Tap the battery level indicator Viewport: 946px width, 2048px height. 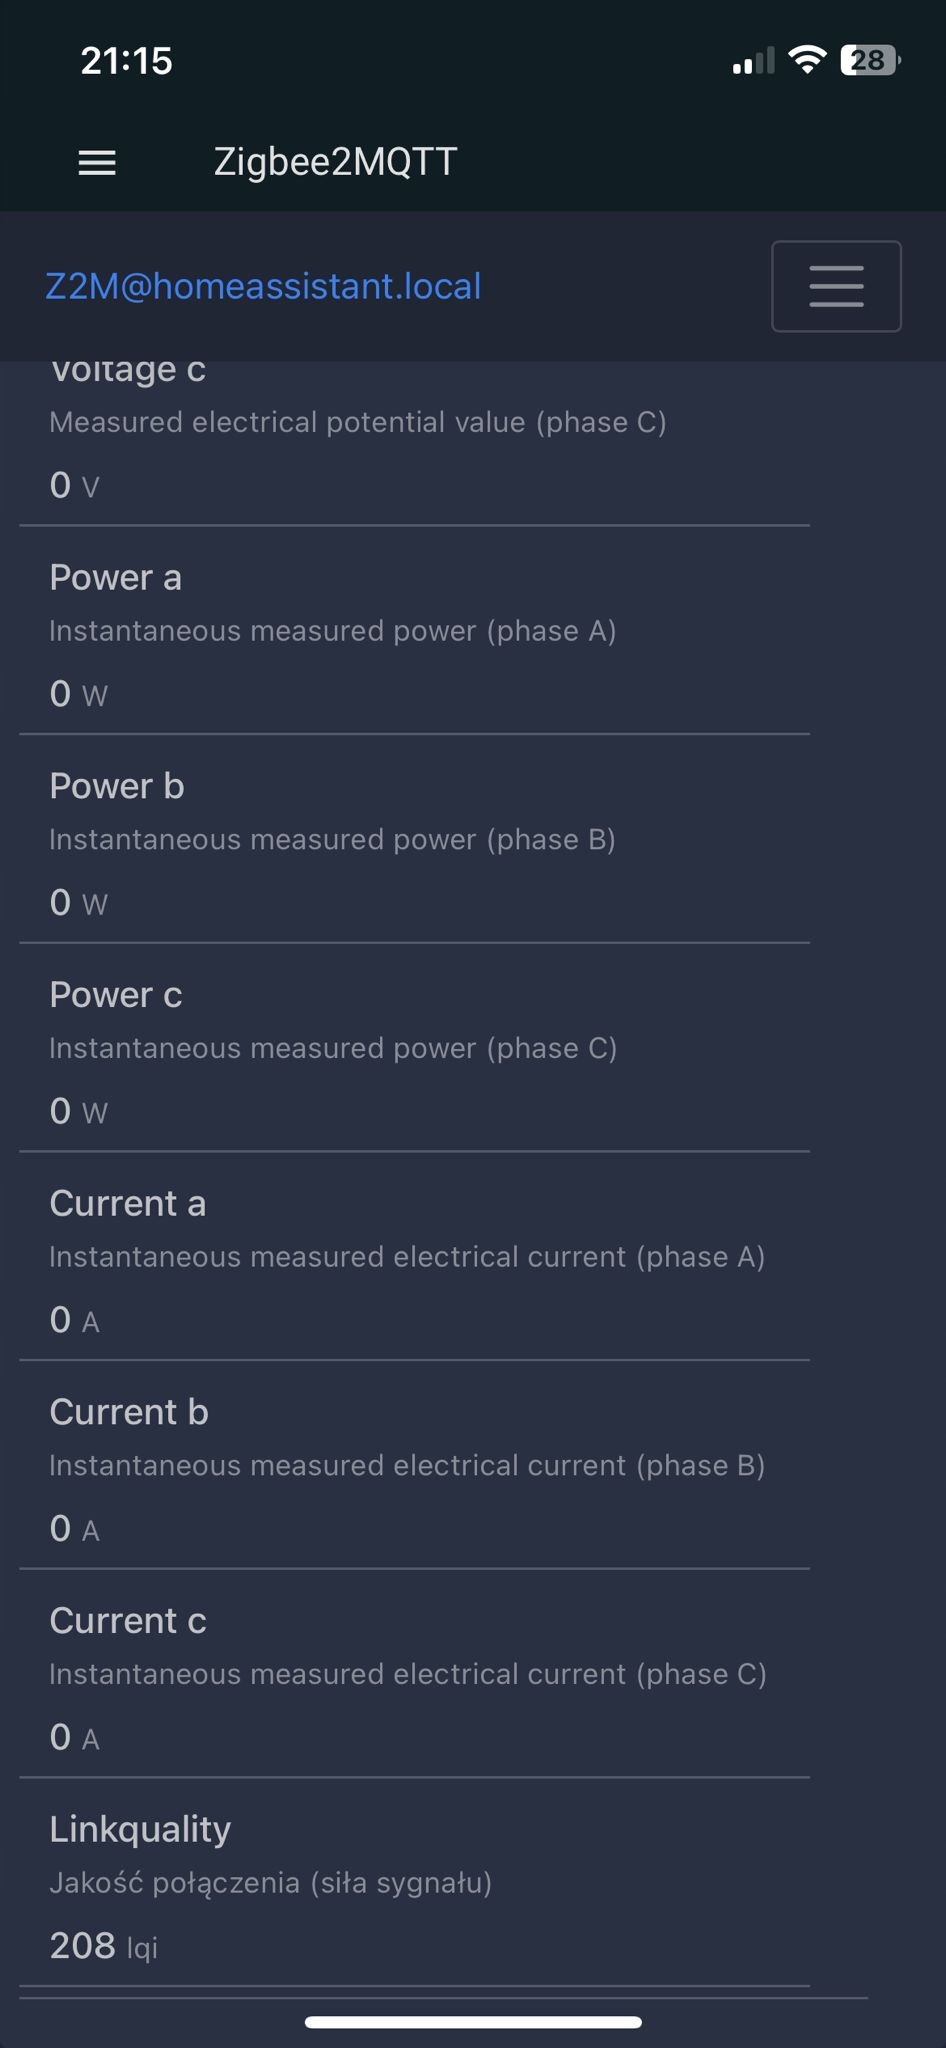(869, 61)
